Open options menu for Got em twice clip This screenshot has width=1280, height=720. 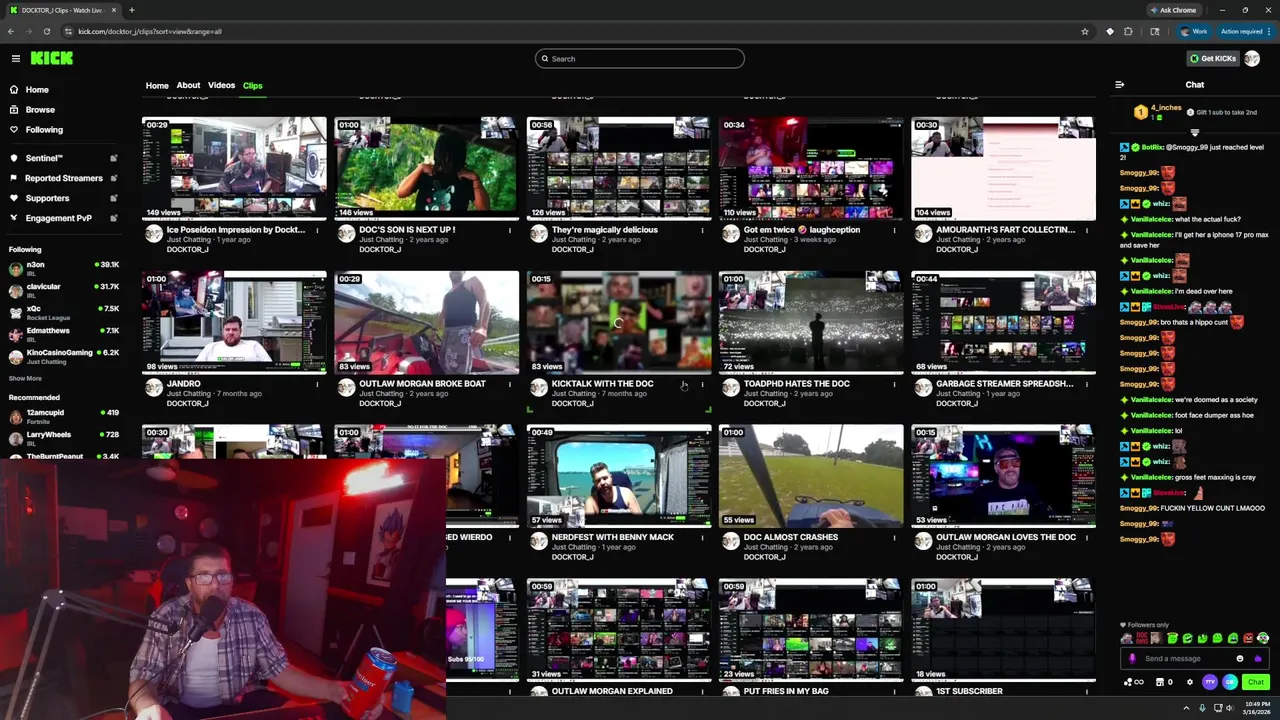pos(894,230)
